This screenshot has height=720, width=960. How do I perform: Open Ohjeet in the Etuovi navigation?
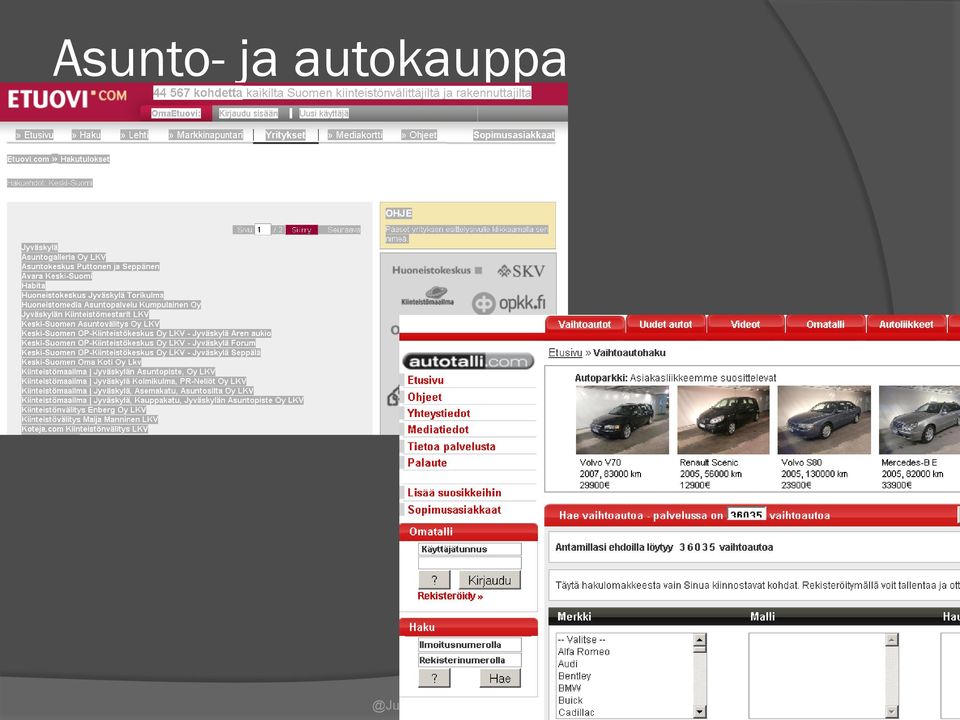pyautogui.click(x=419, y=135)
